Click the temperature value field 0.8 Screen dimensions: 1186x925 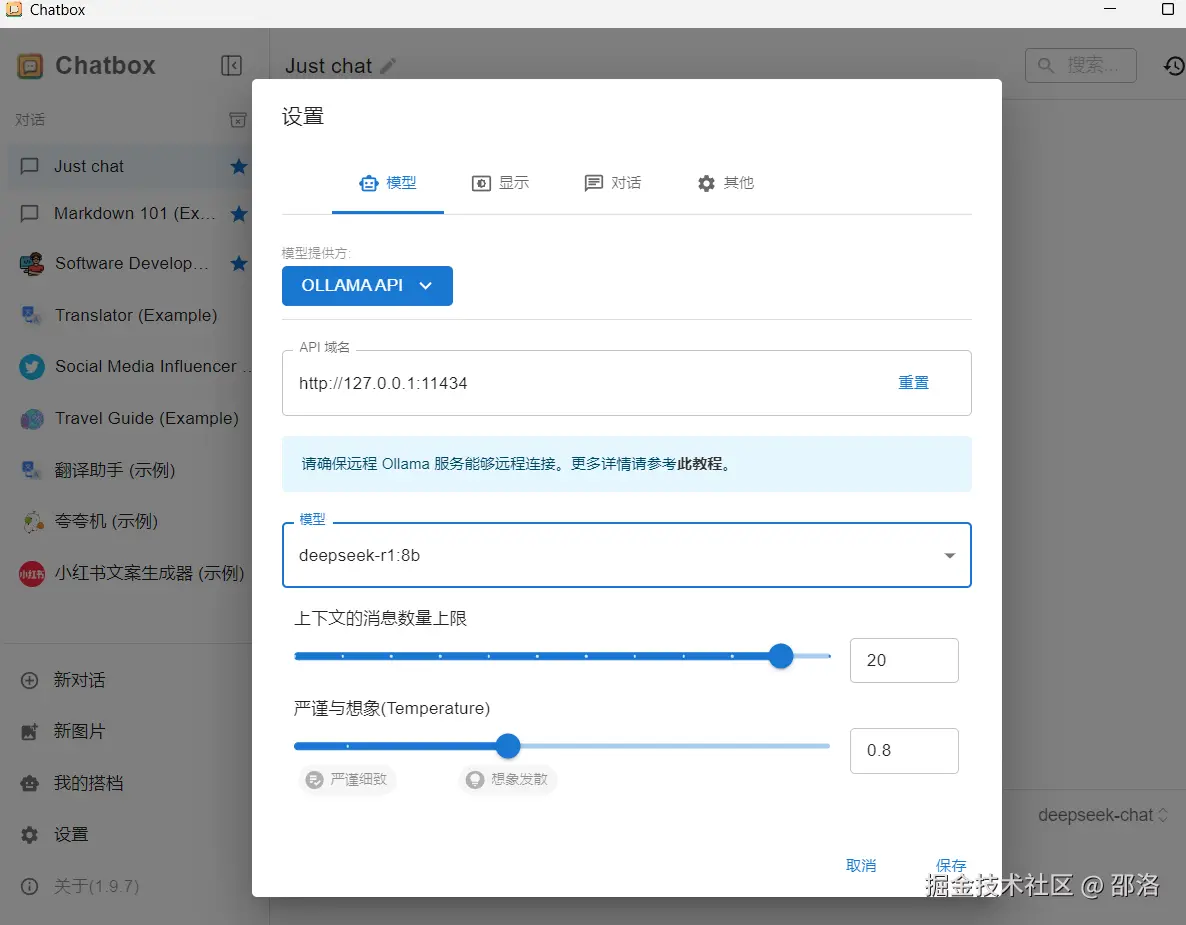(x=904, y=750)
